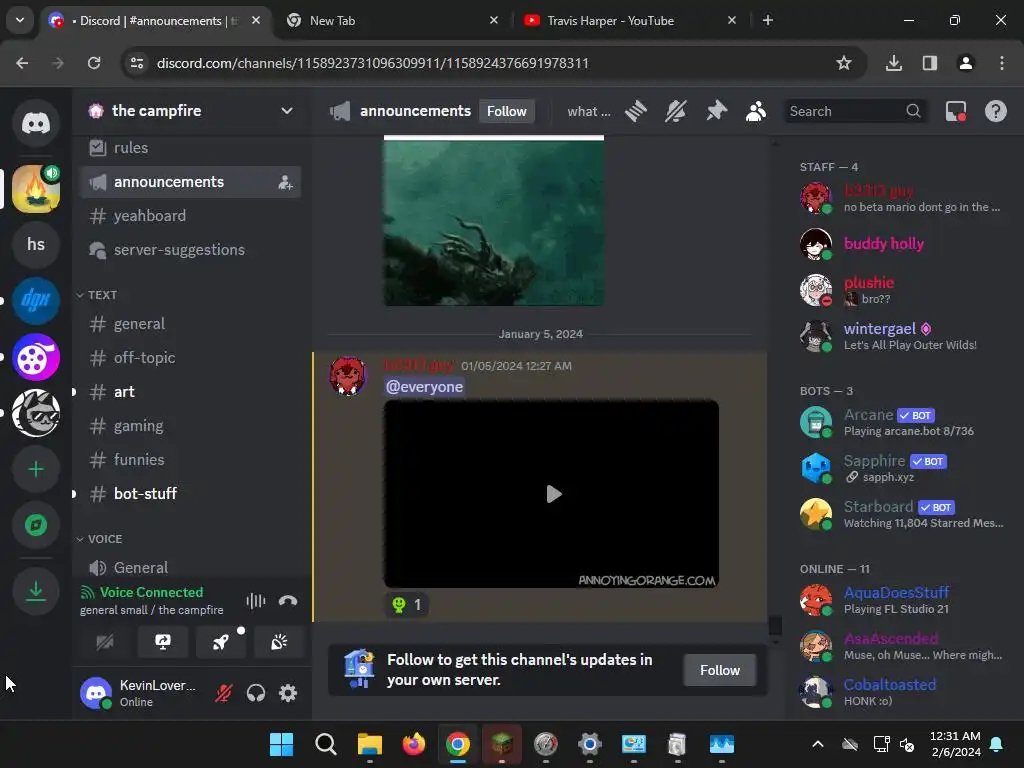The height and width of the screenshot is (768, 1024).
Task: Disconnect from voice using phone icon
Action: [x=287, y=601]
